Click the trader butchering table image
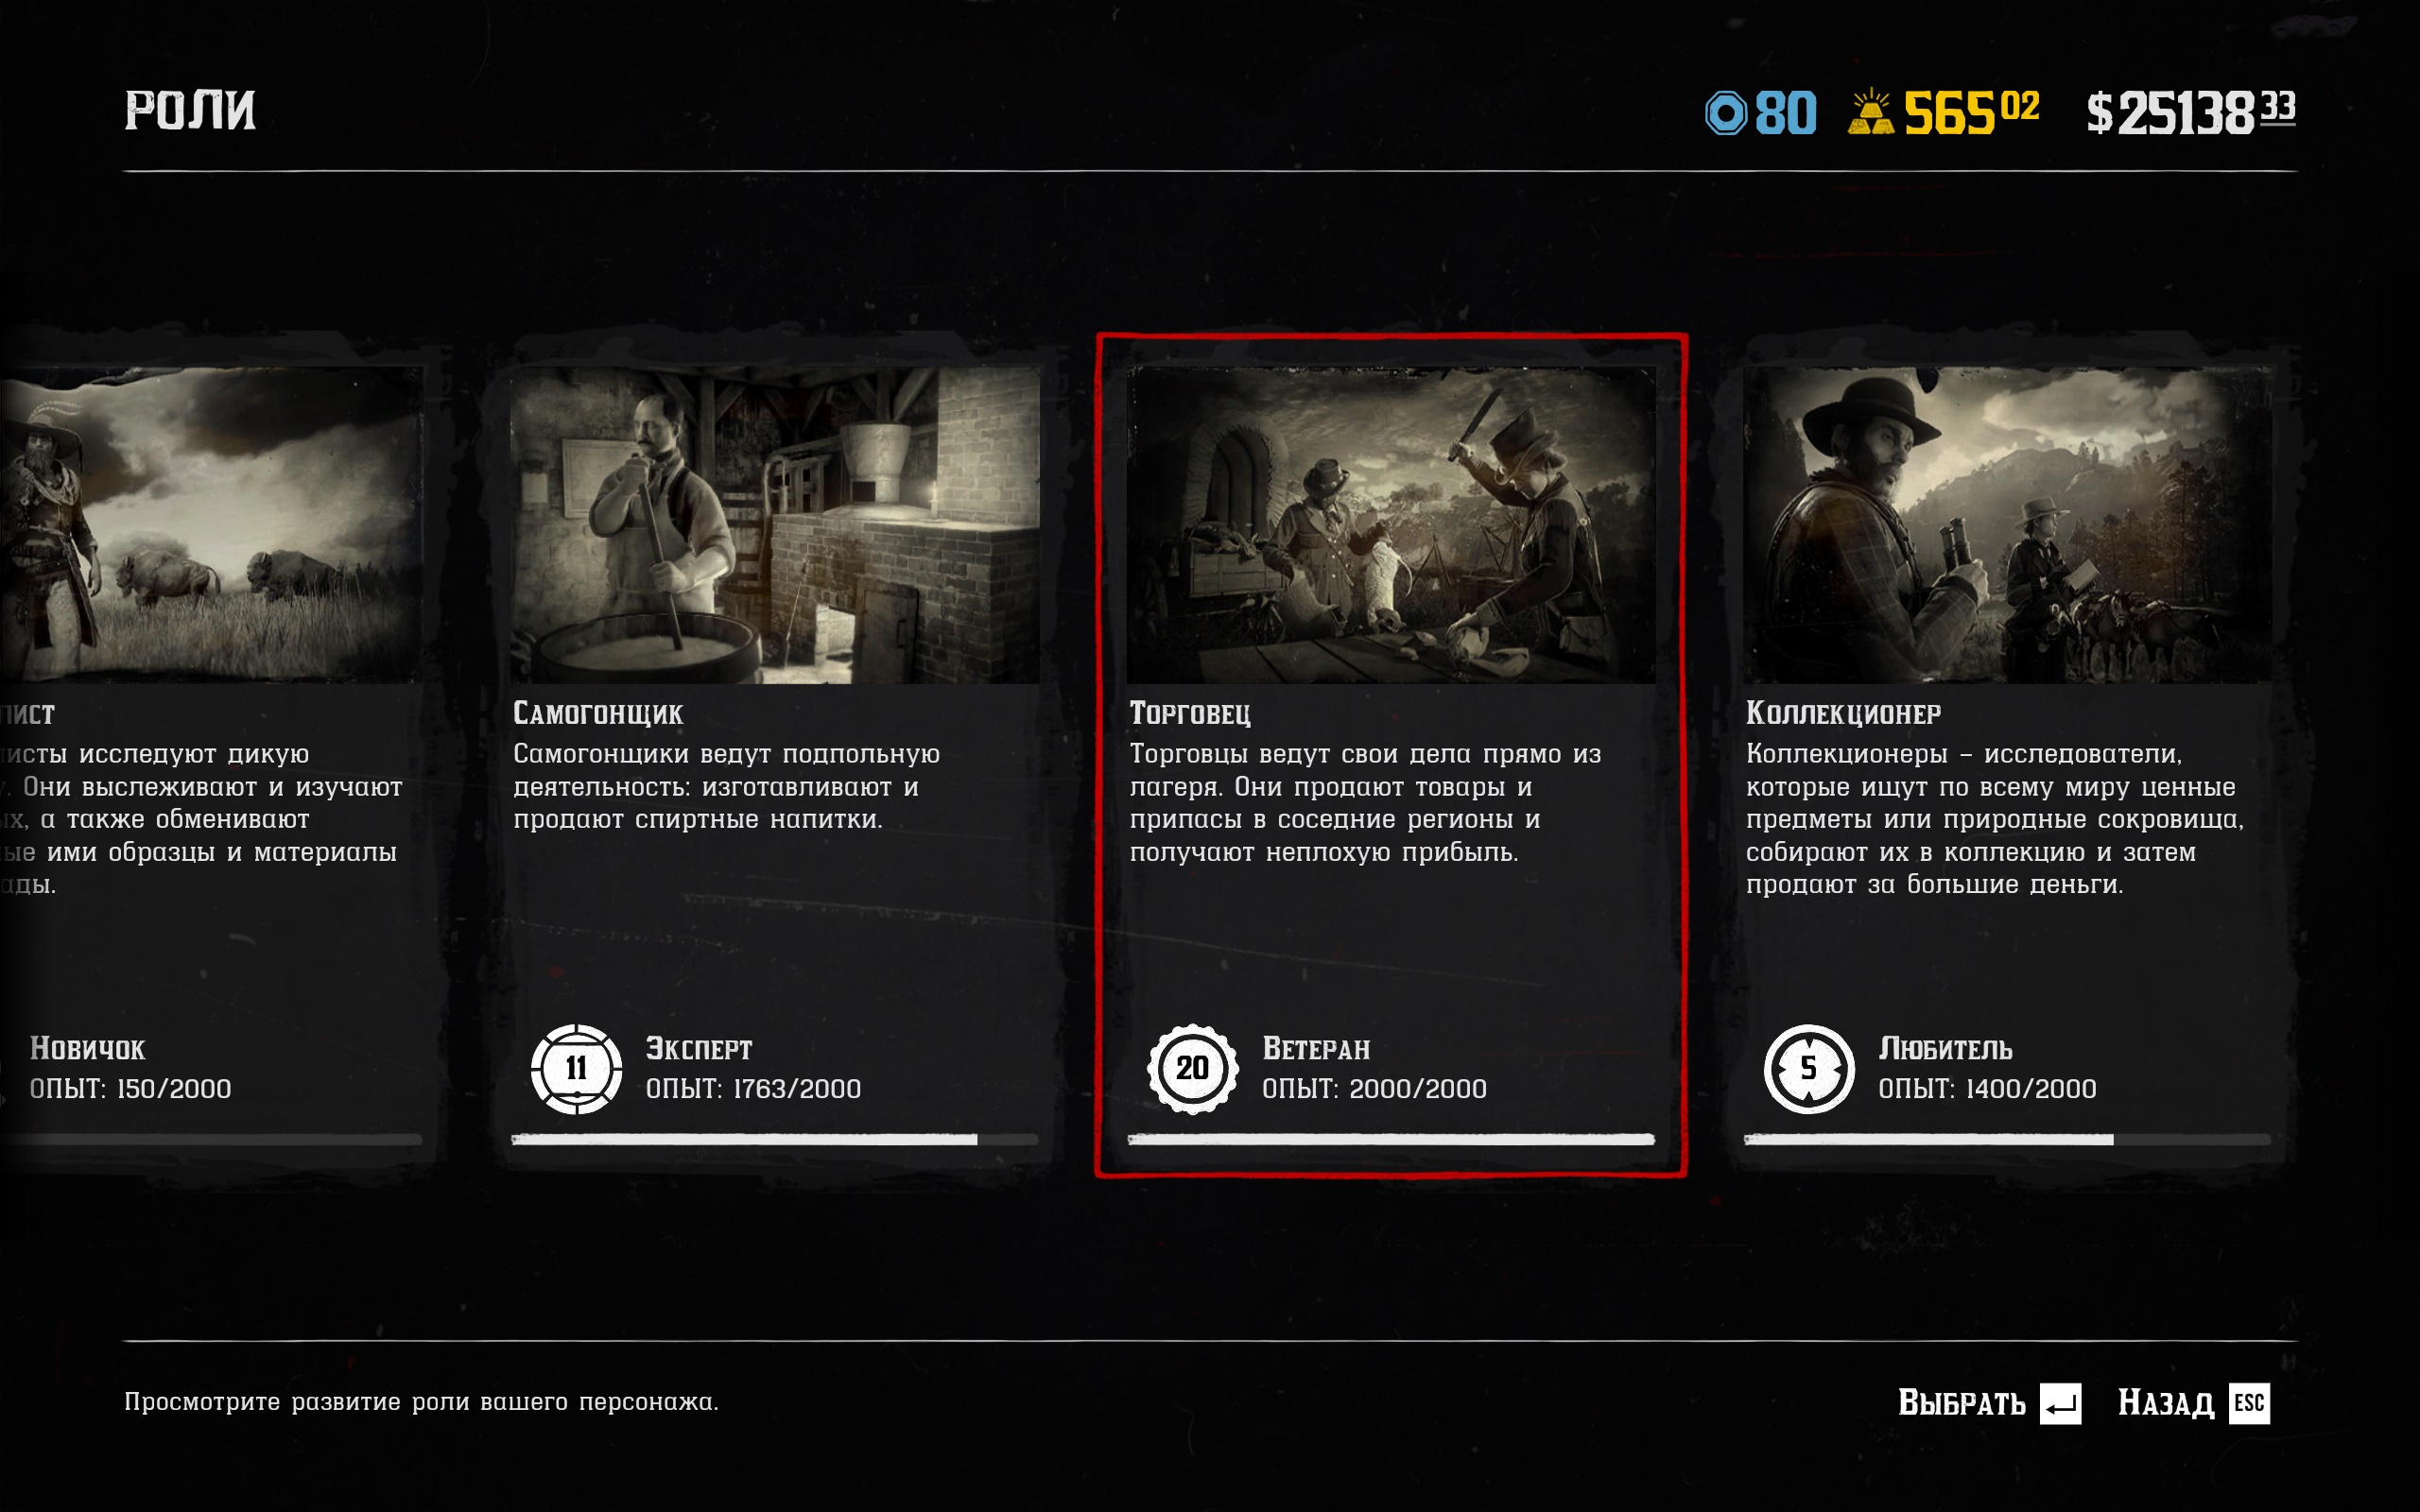Screen dimensions: 2420x1512 [x=1391, y=525]
